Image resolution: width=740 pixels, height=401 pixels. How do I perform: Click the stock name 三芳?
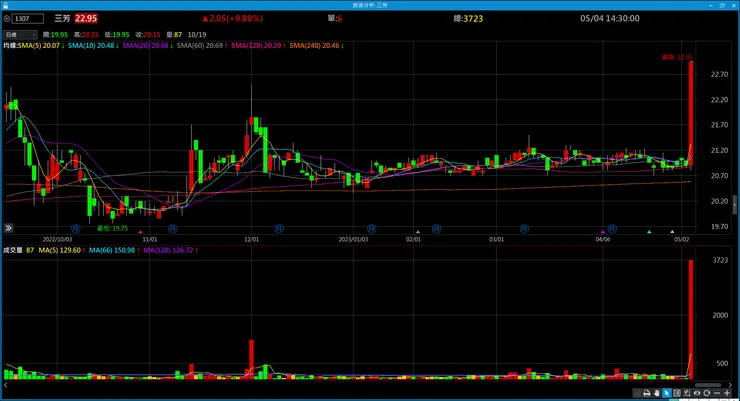pos(62,19)
